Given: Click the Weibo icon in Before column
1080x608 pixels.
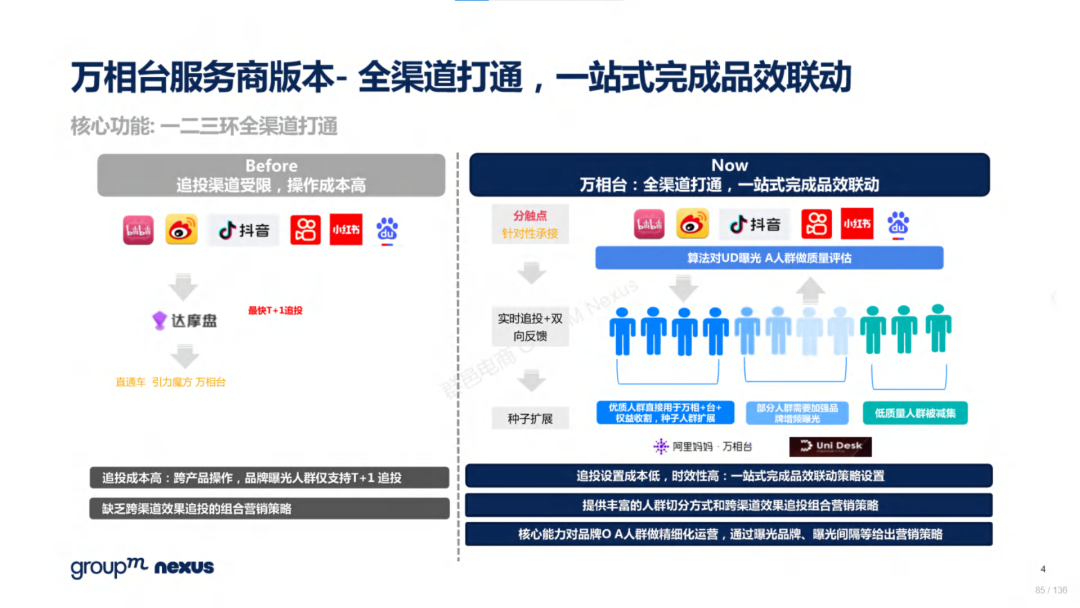Looking at the screenshot, I should pyautogui.click(x=181, y=230).
